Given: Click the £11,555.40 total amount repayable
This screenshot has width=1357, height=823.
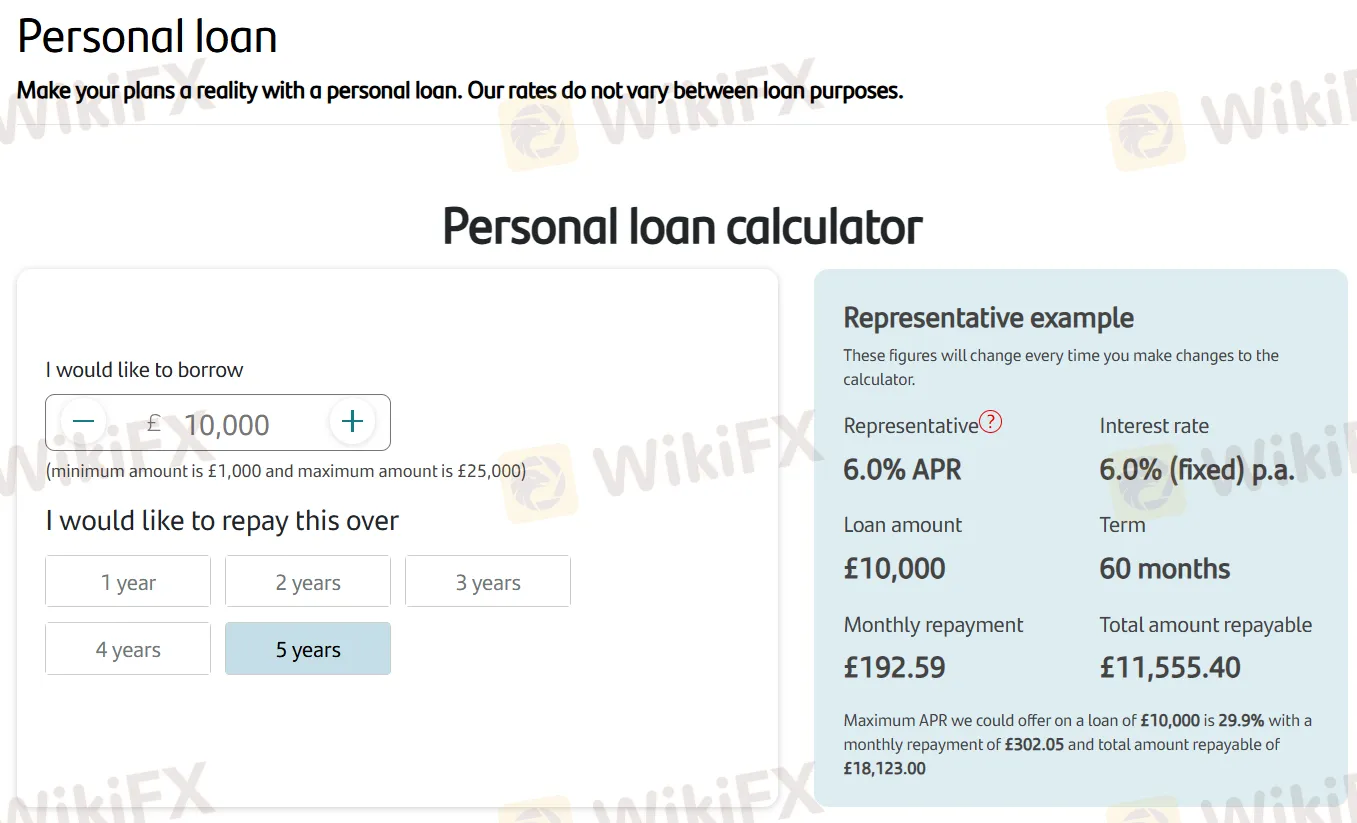Looking at the screenshot, I should (1170, 667).
